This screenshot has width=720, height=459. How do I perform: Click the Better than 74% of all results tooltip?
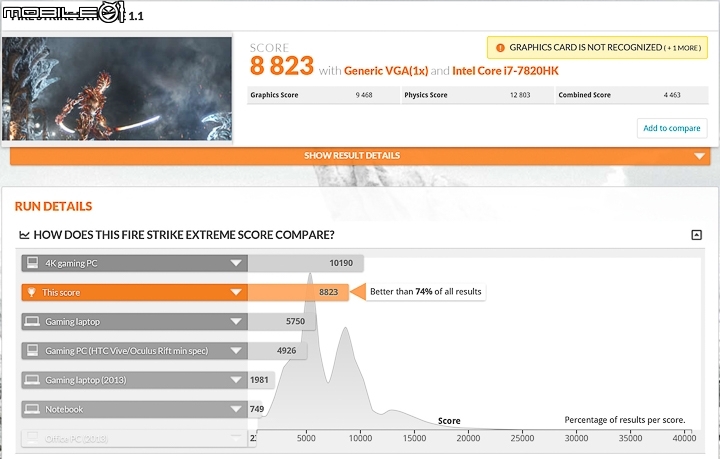click(426, 292)
